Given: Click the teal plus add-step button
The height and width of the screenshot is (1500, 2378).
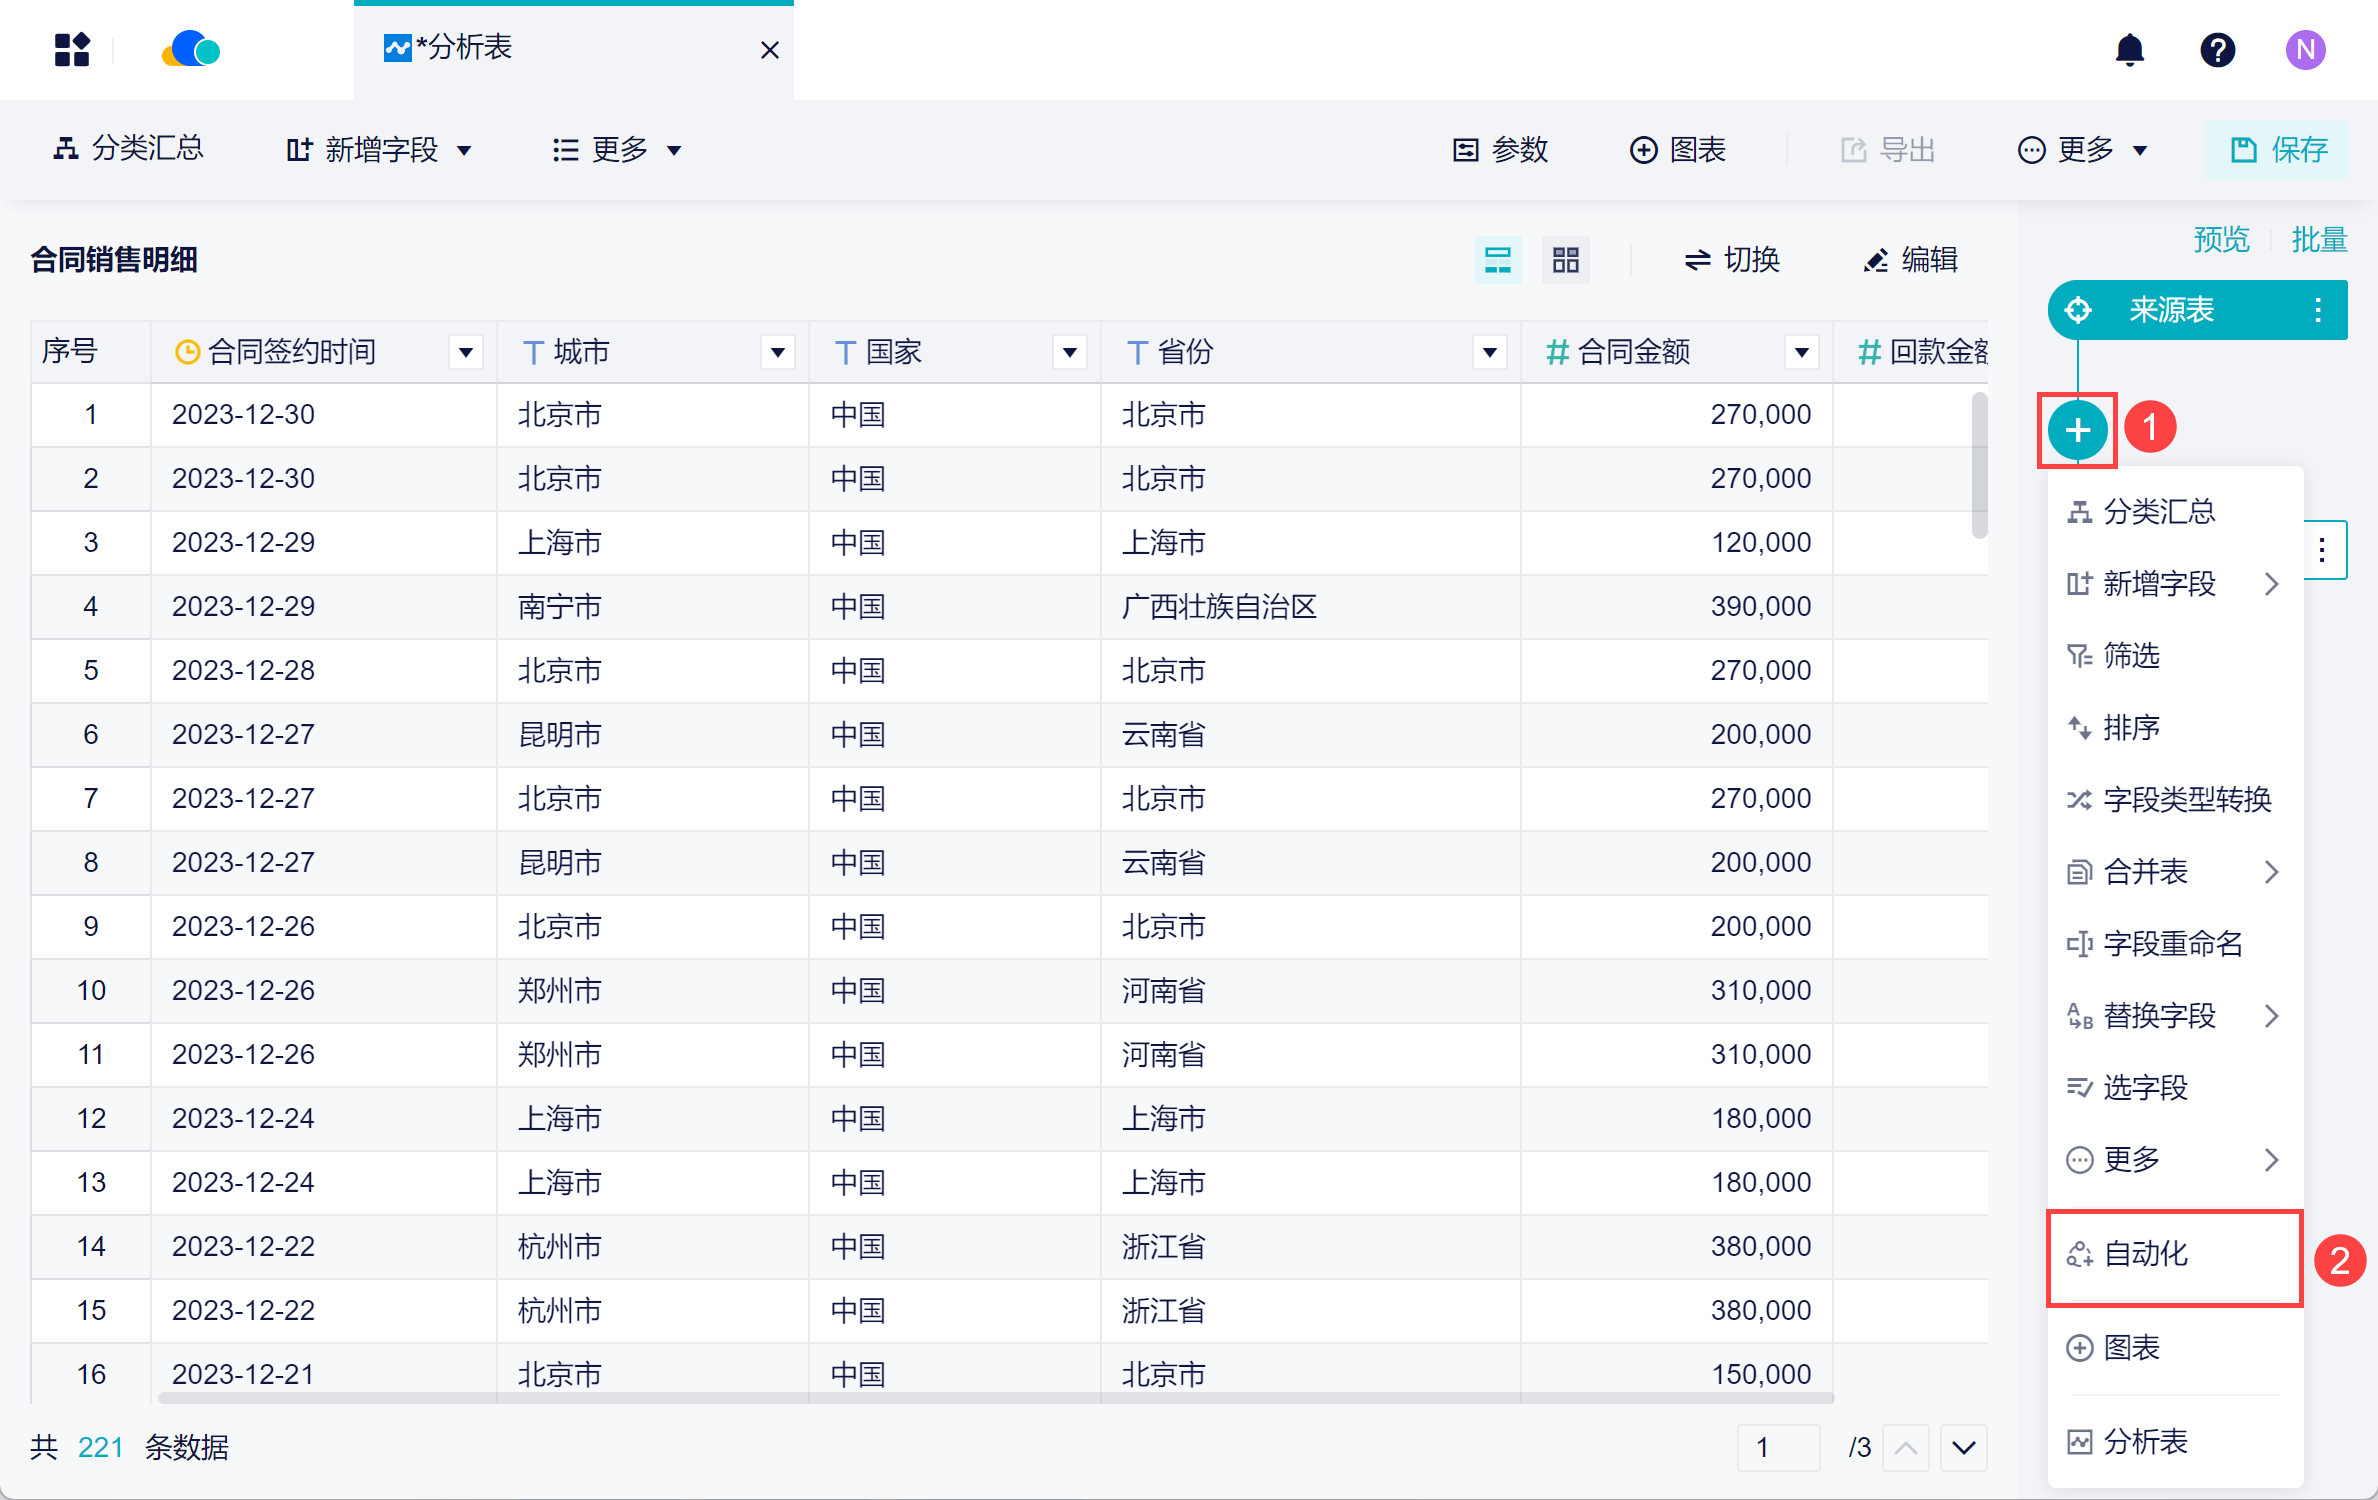Looking at the screenshot, I should pos(2077,430).
